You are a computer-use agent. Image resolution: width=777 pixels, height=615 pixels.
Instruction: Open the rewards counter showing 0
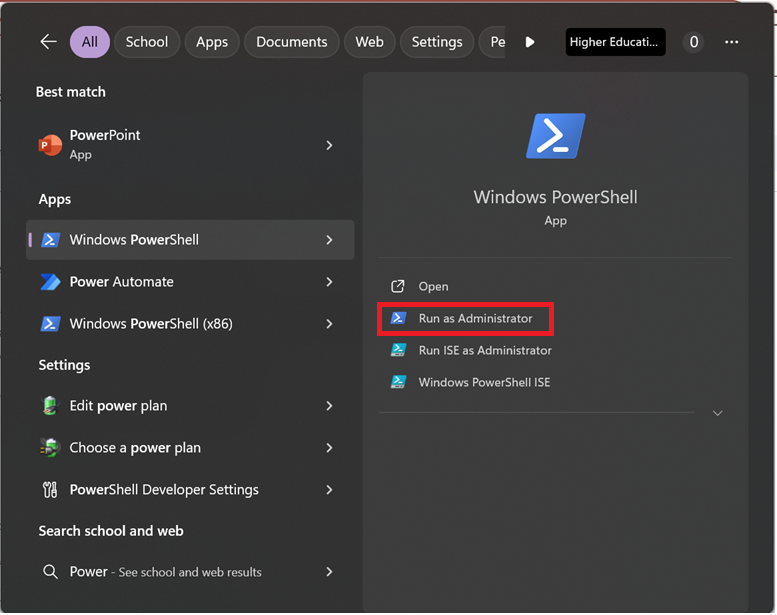click(693, 42)
